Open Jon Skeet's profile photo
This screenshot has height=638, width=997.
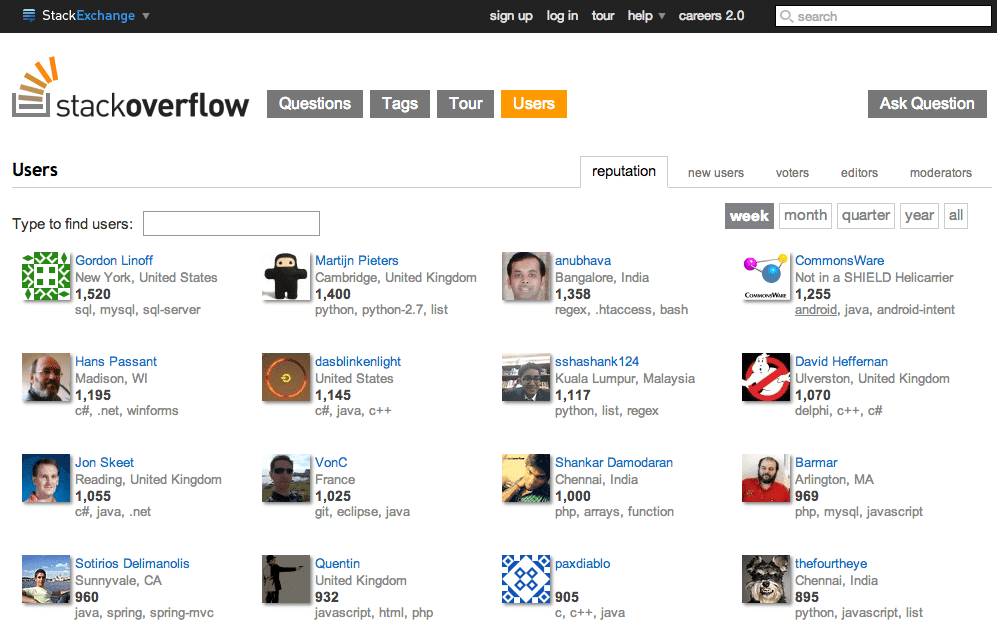tap(46, 478)
